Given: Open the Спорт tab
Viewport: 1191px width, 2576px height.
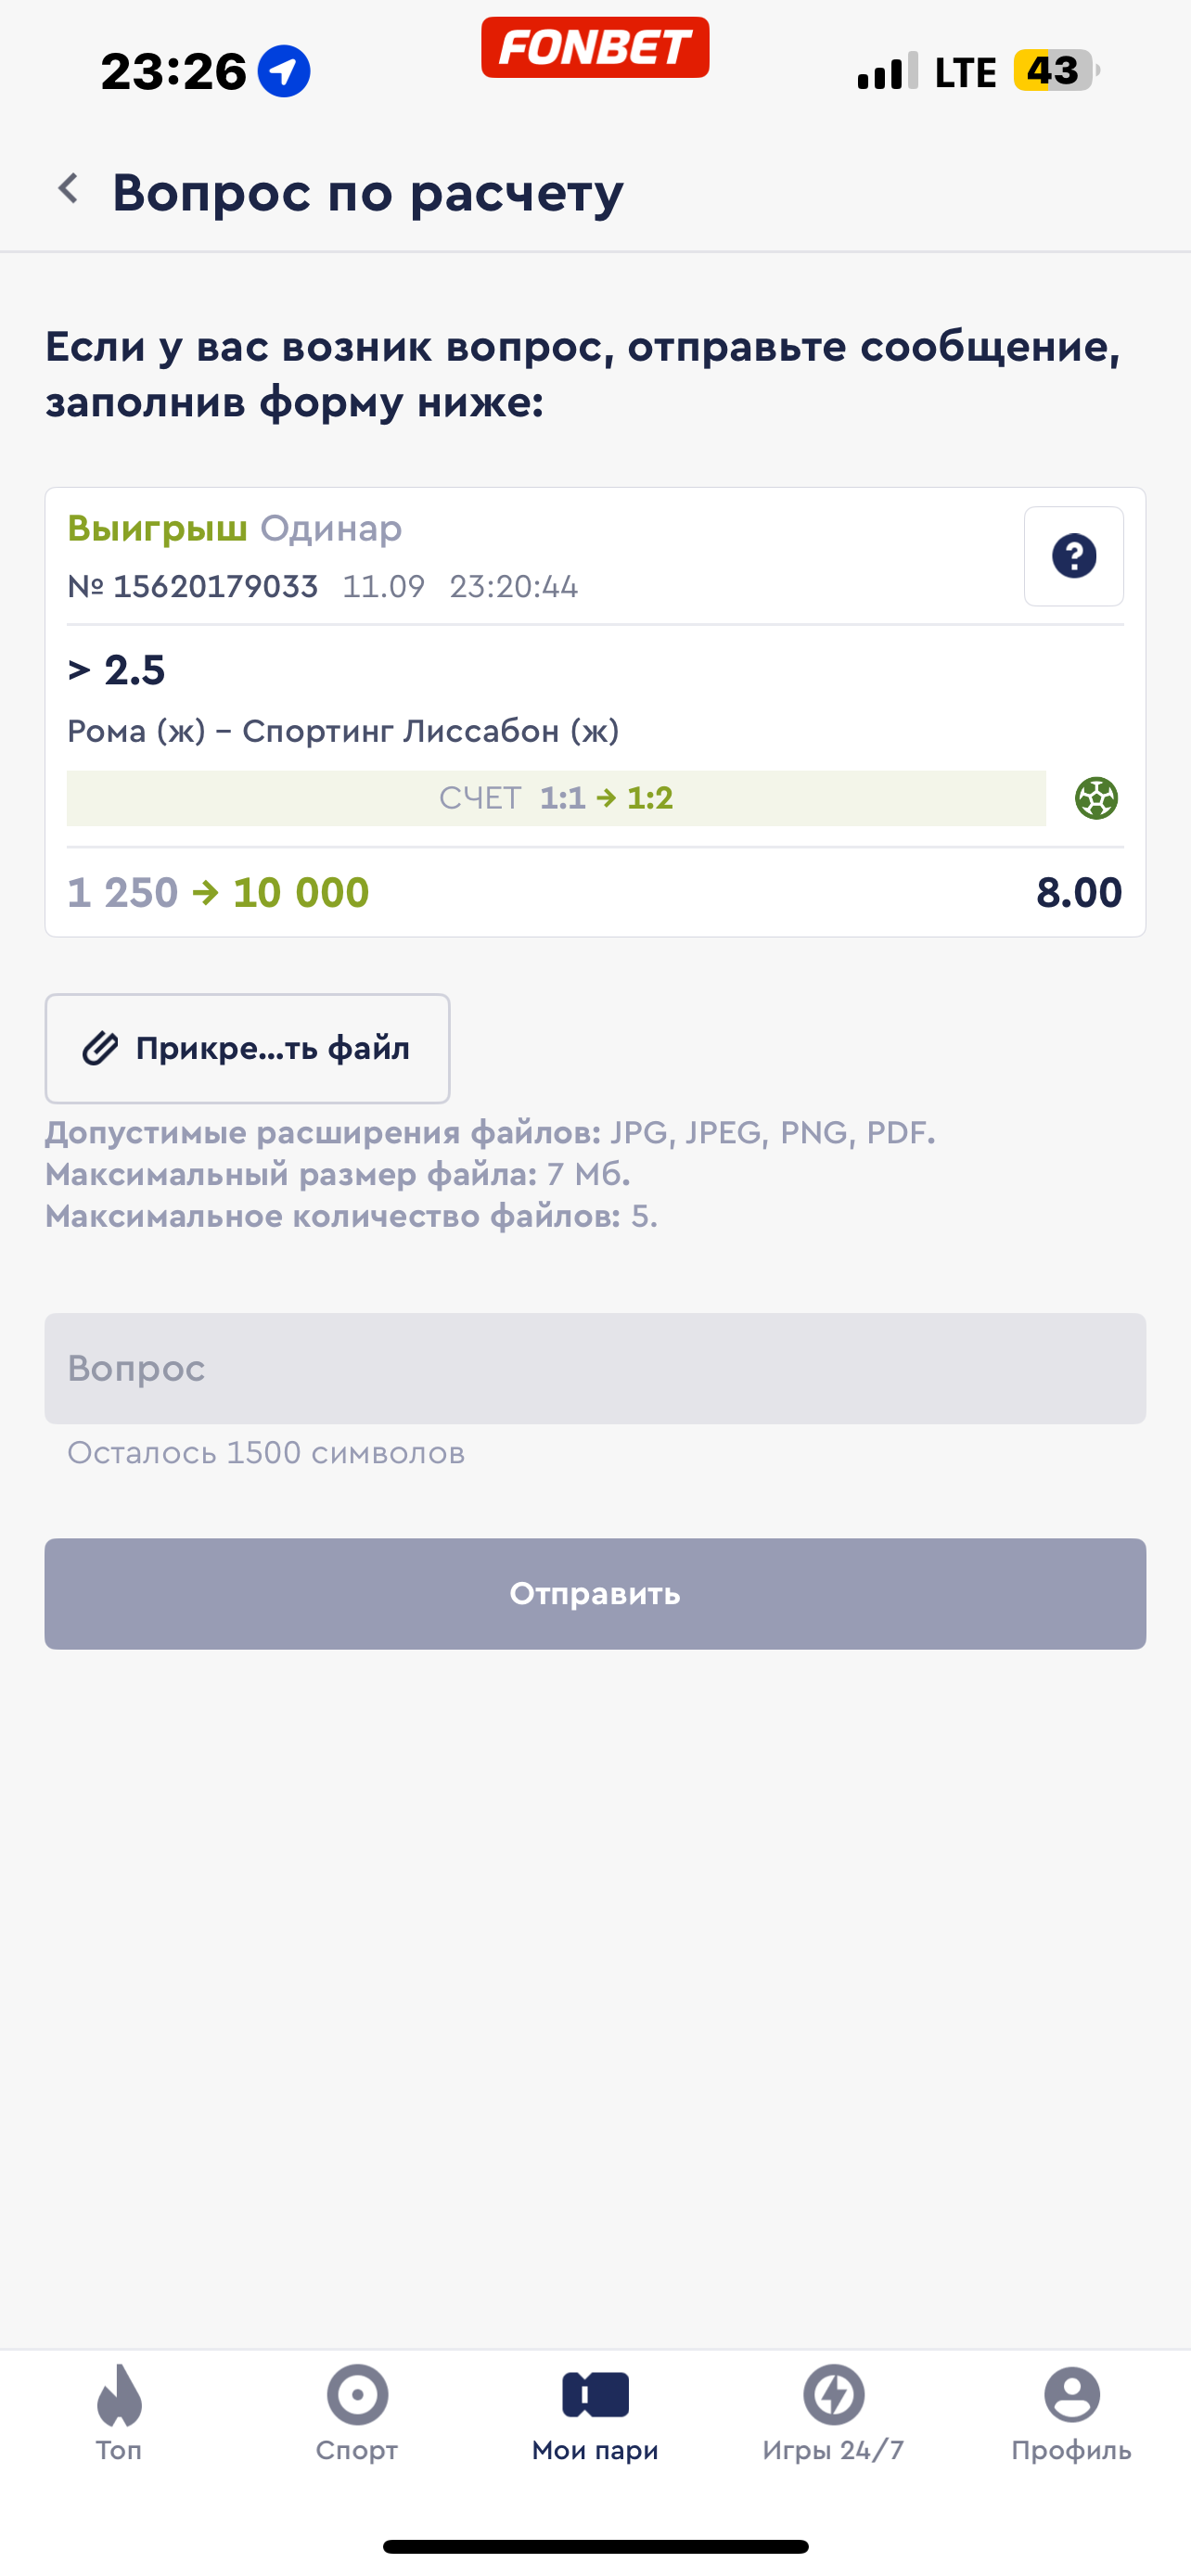Looking at the screenshot, I should (x=357, y=2412).
